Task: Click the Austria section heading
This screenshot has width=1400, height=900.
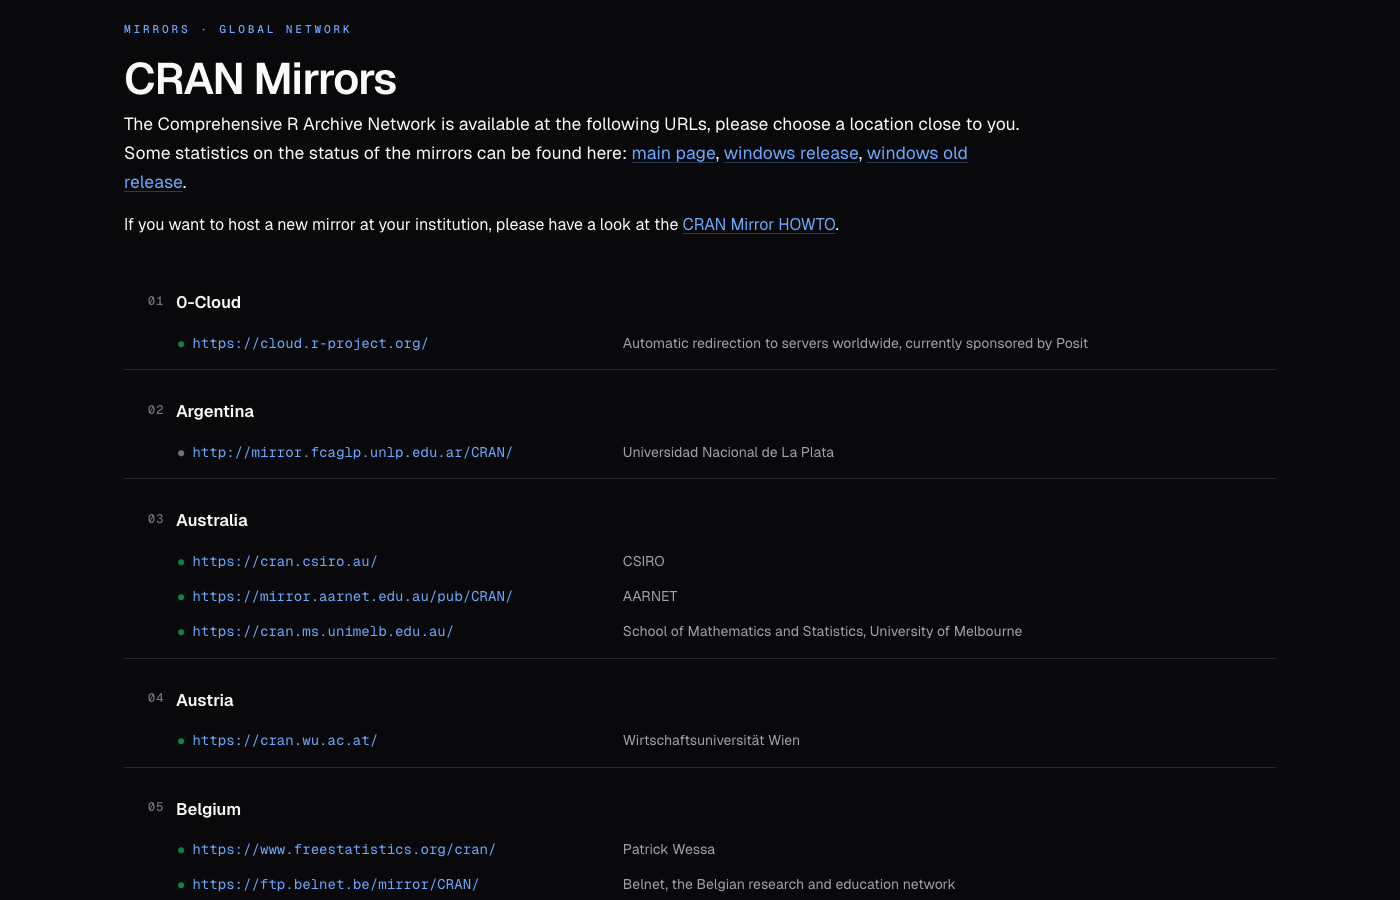Action: coord(205,700)
